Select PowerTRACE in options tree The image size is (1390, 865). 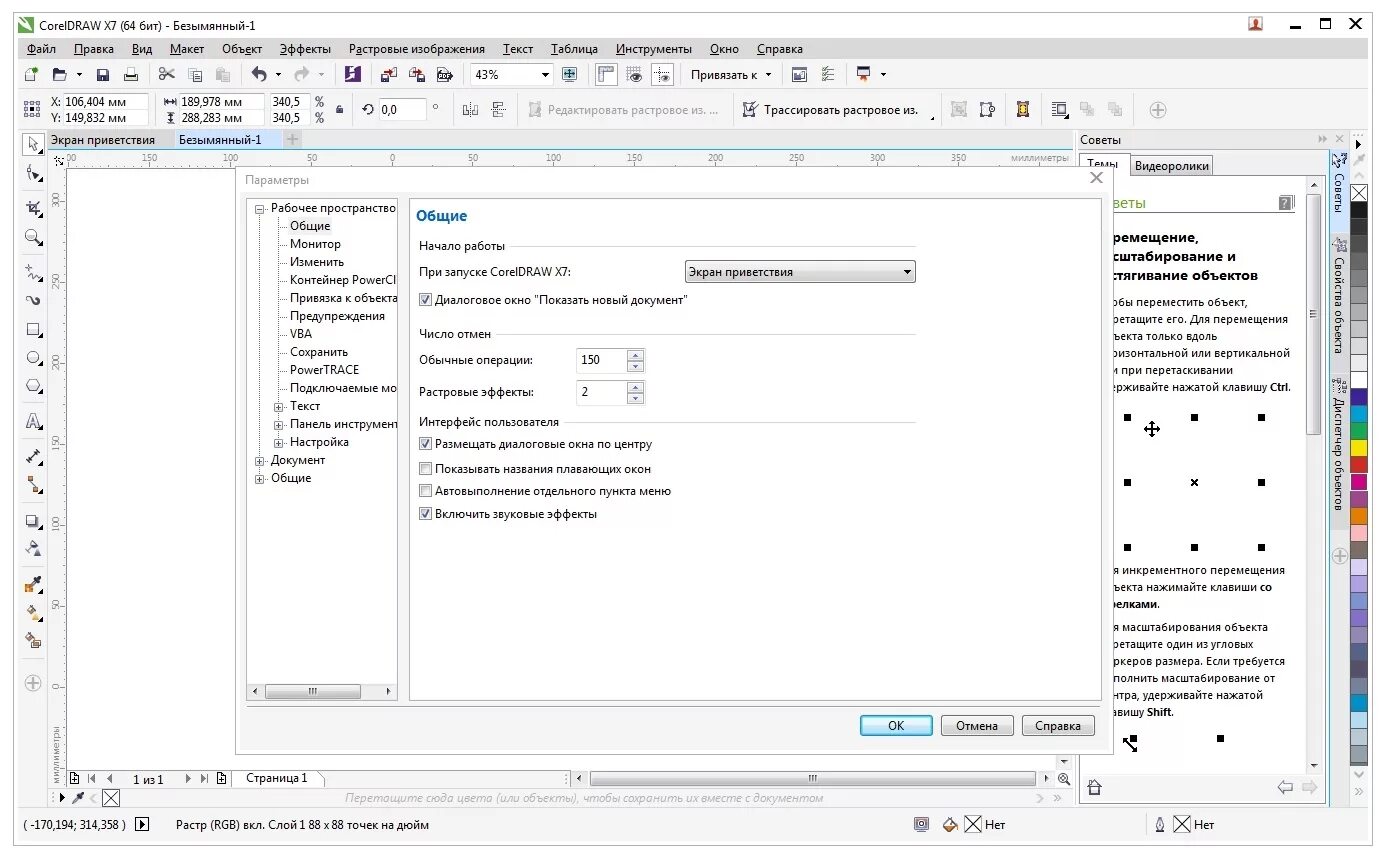324,370
